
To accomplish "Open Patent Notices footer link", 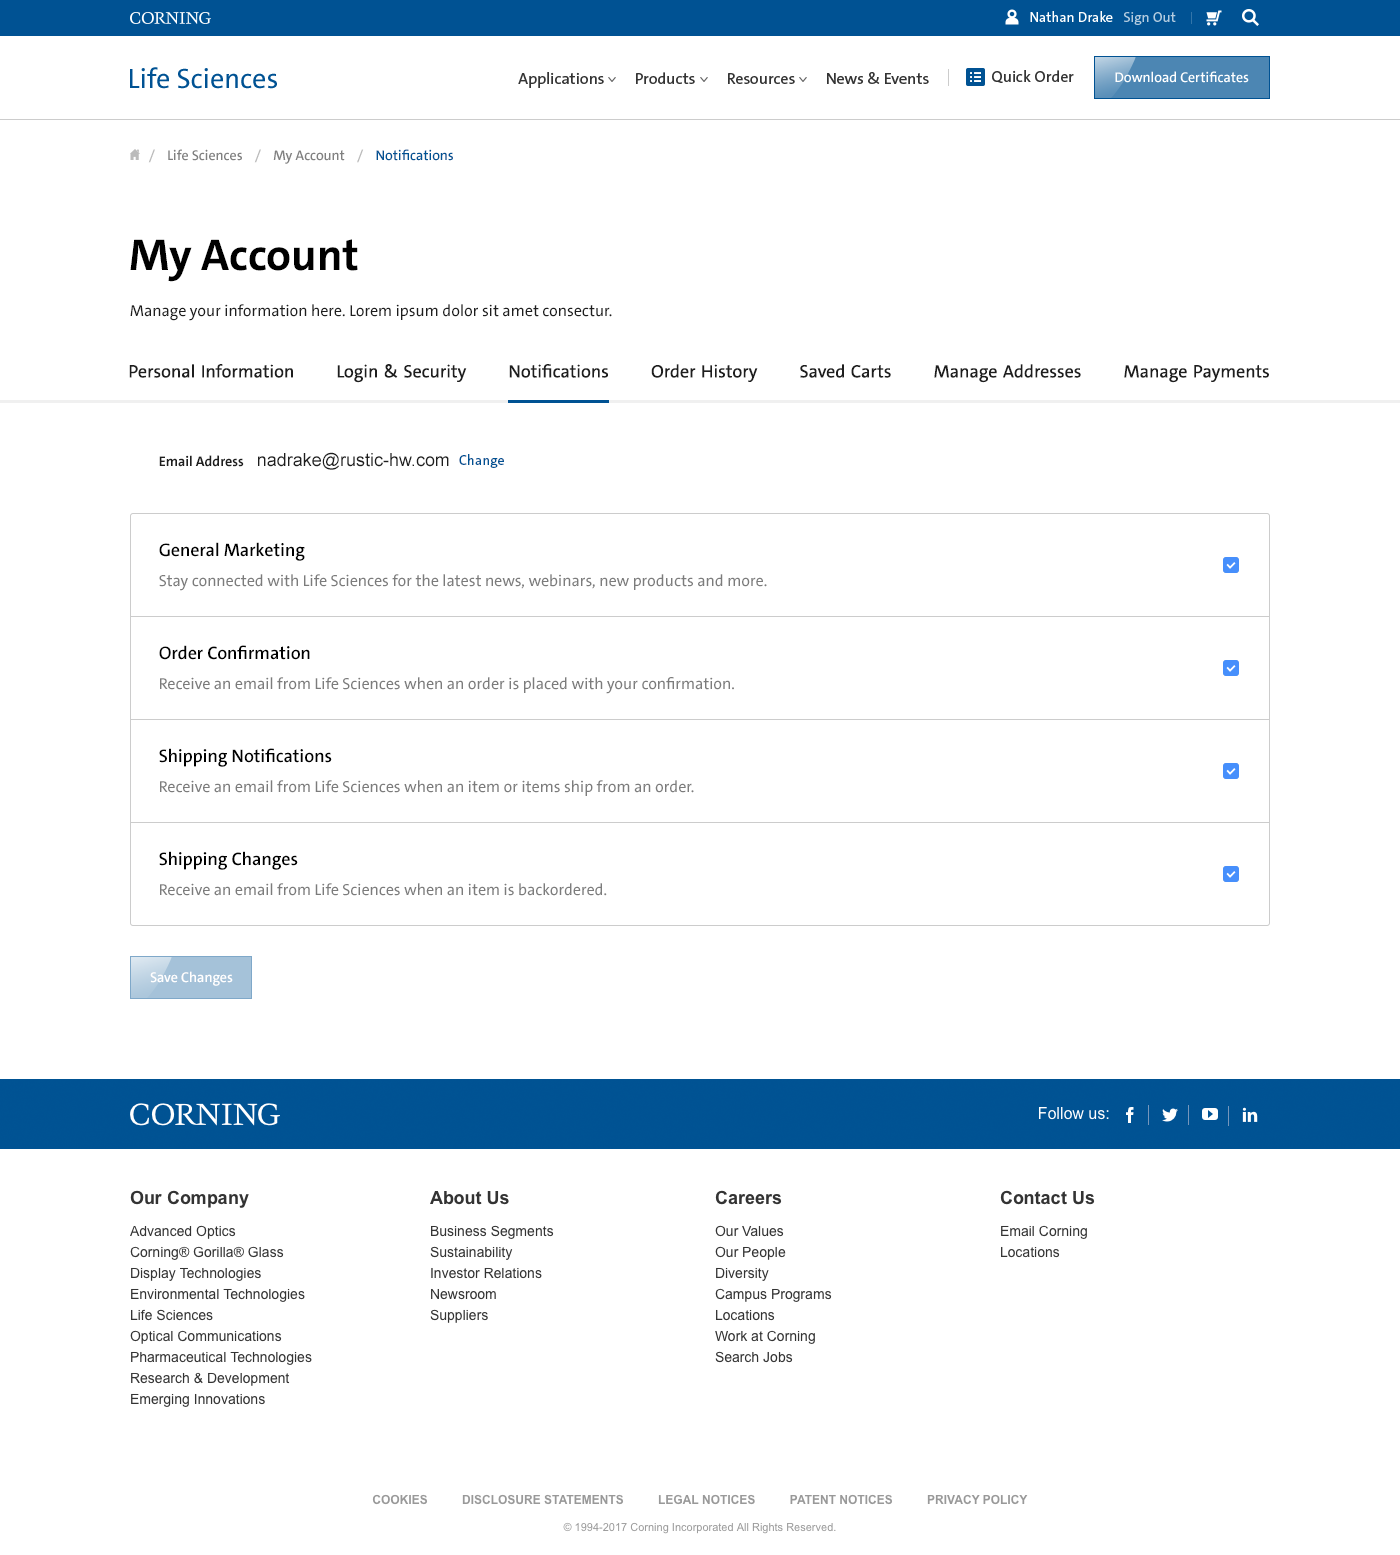I will 841,1500.
